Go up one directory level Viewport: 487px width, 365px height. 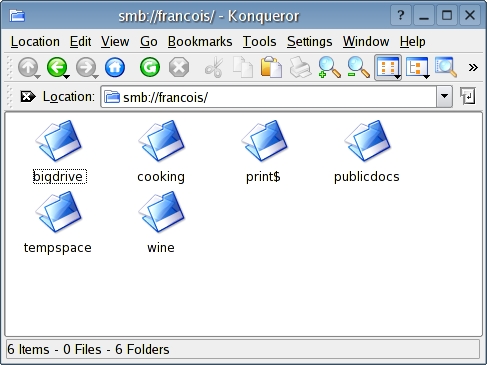[28, 67]
